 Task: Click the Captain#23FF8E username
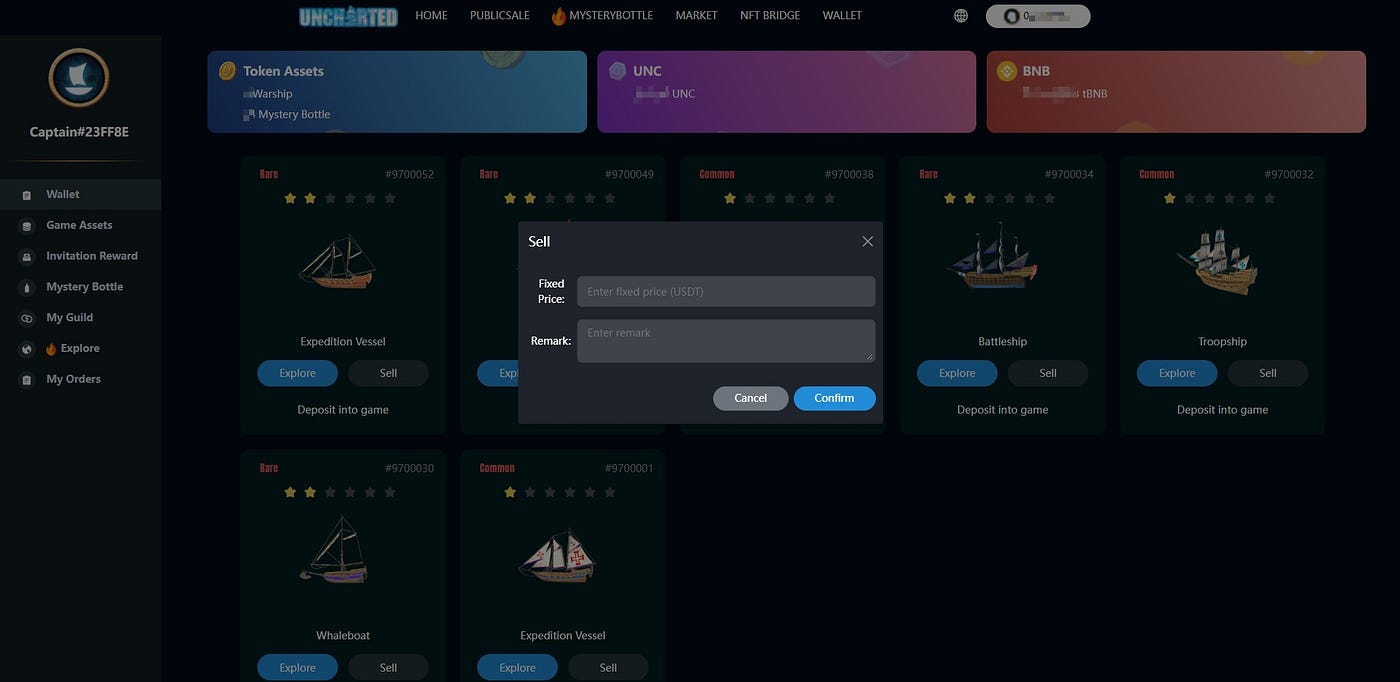click(79, 132)
